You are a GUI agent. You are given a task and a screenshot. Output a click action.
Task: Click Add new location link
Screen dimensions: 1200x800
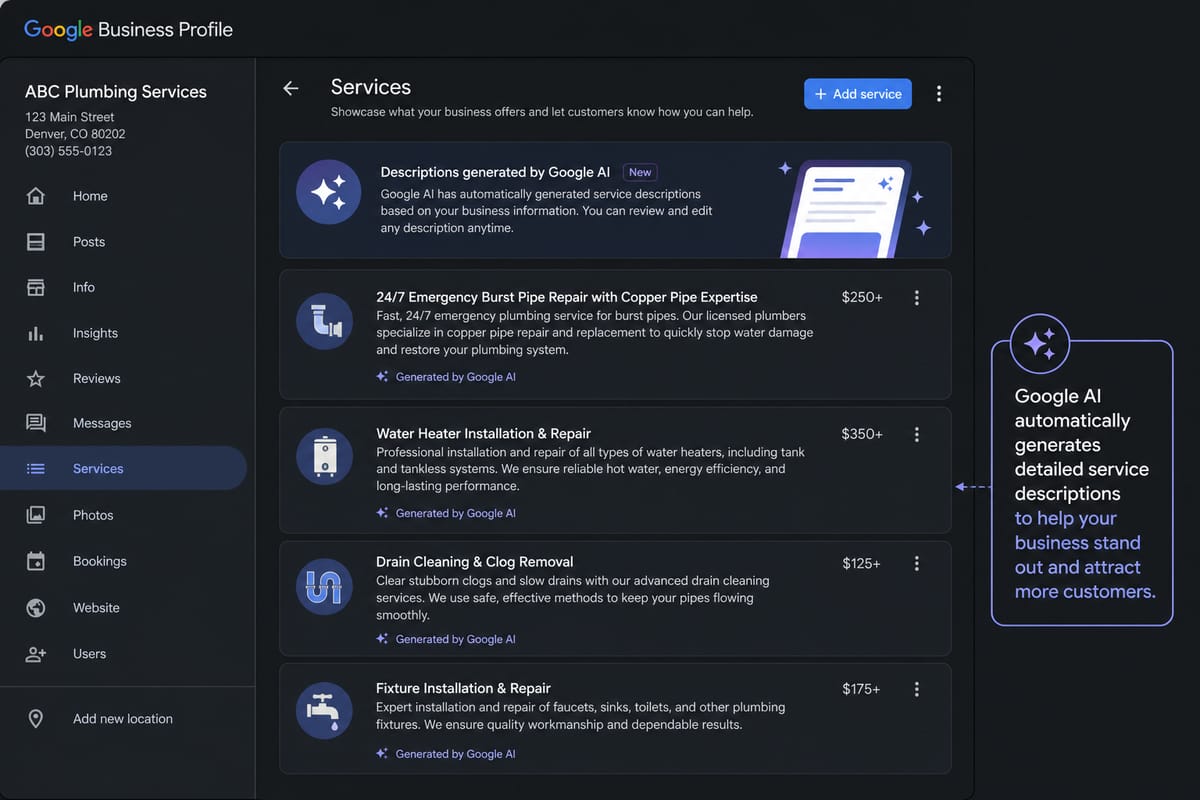coord(123,719)
